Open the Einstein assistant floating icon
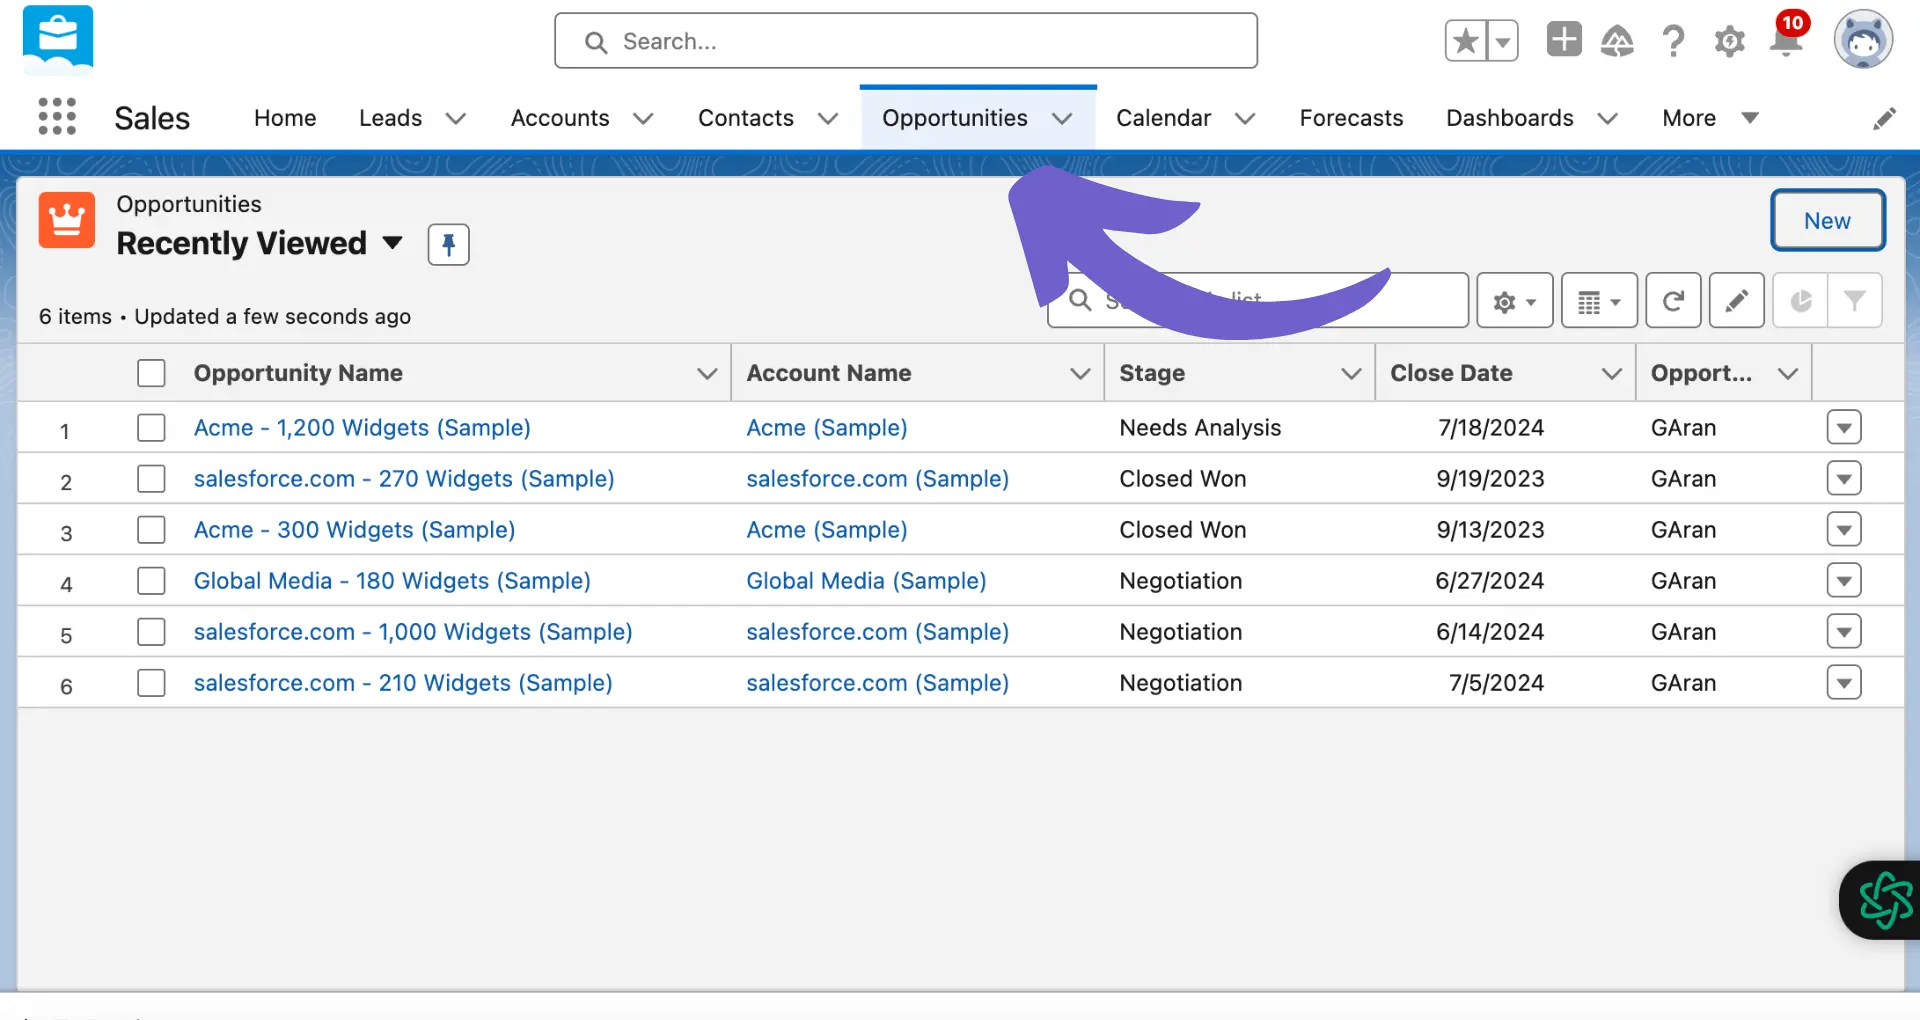The image size is (1920, 1020). [1885, 900]
